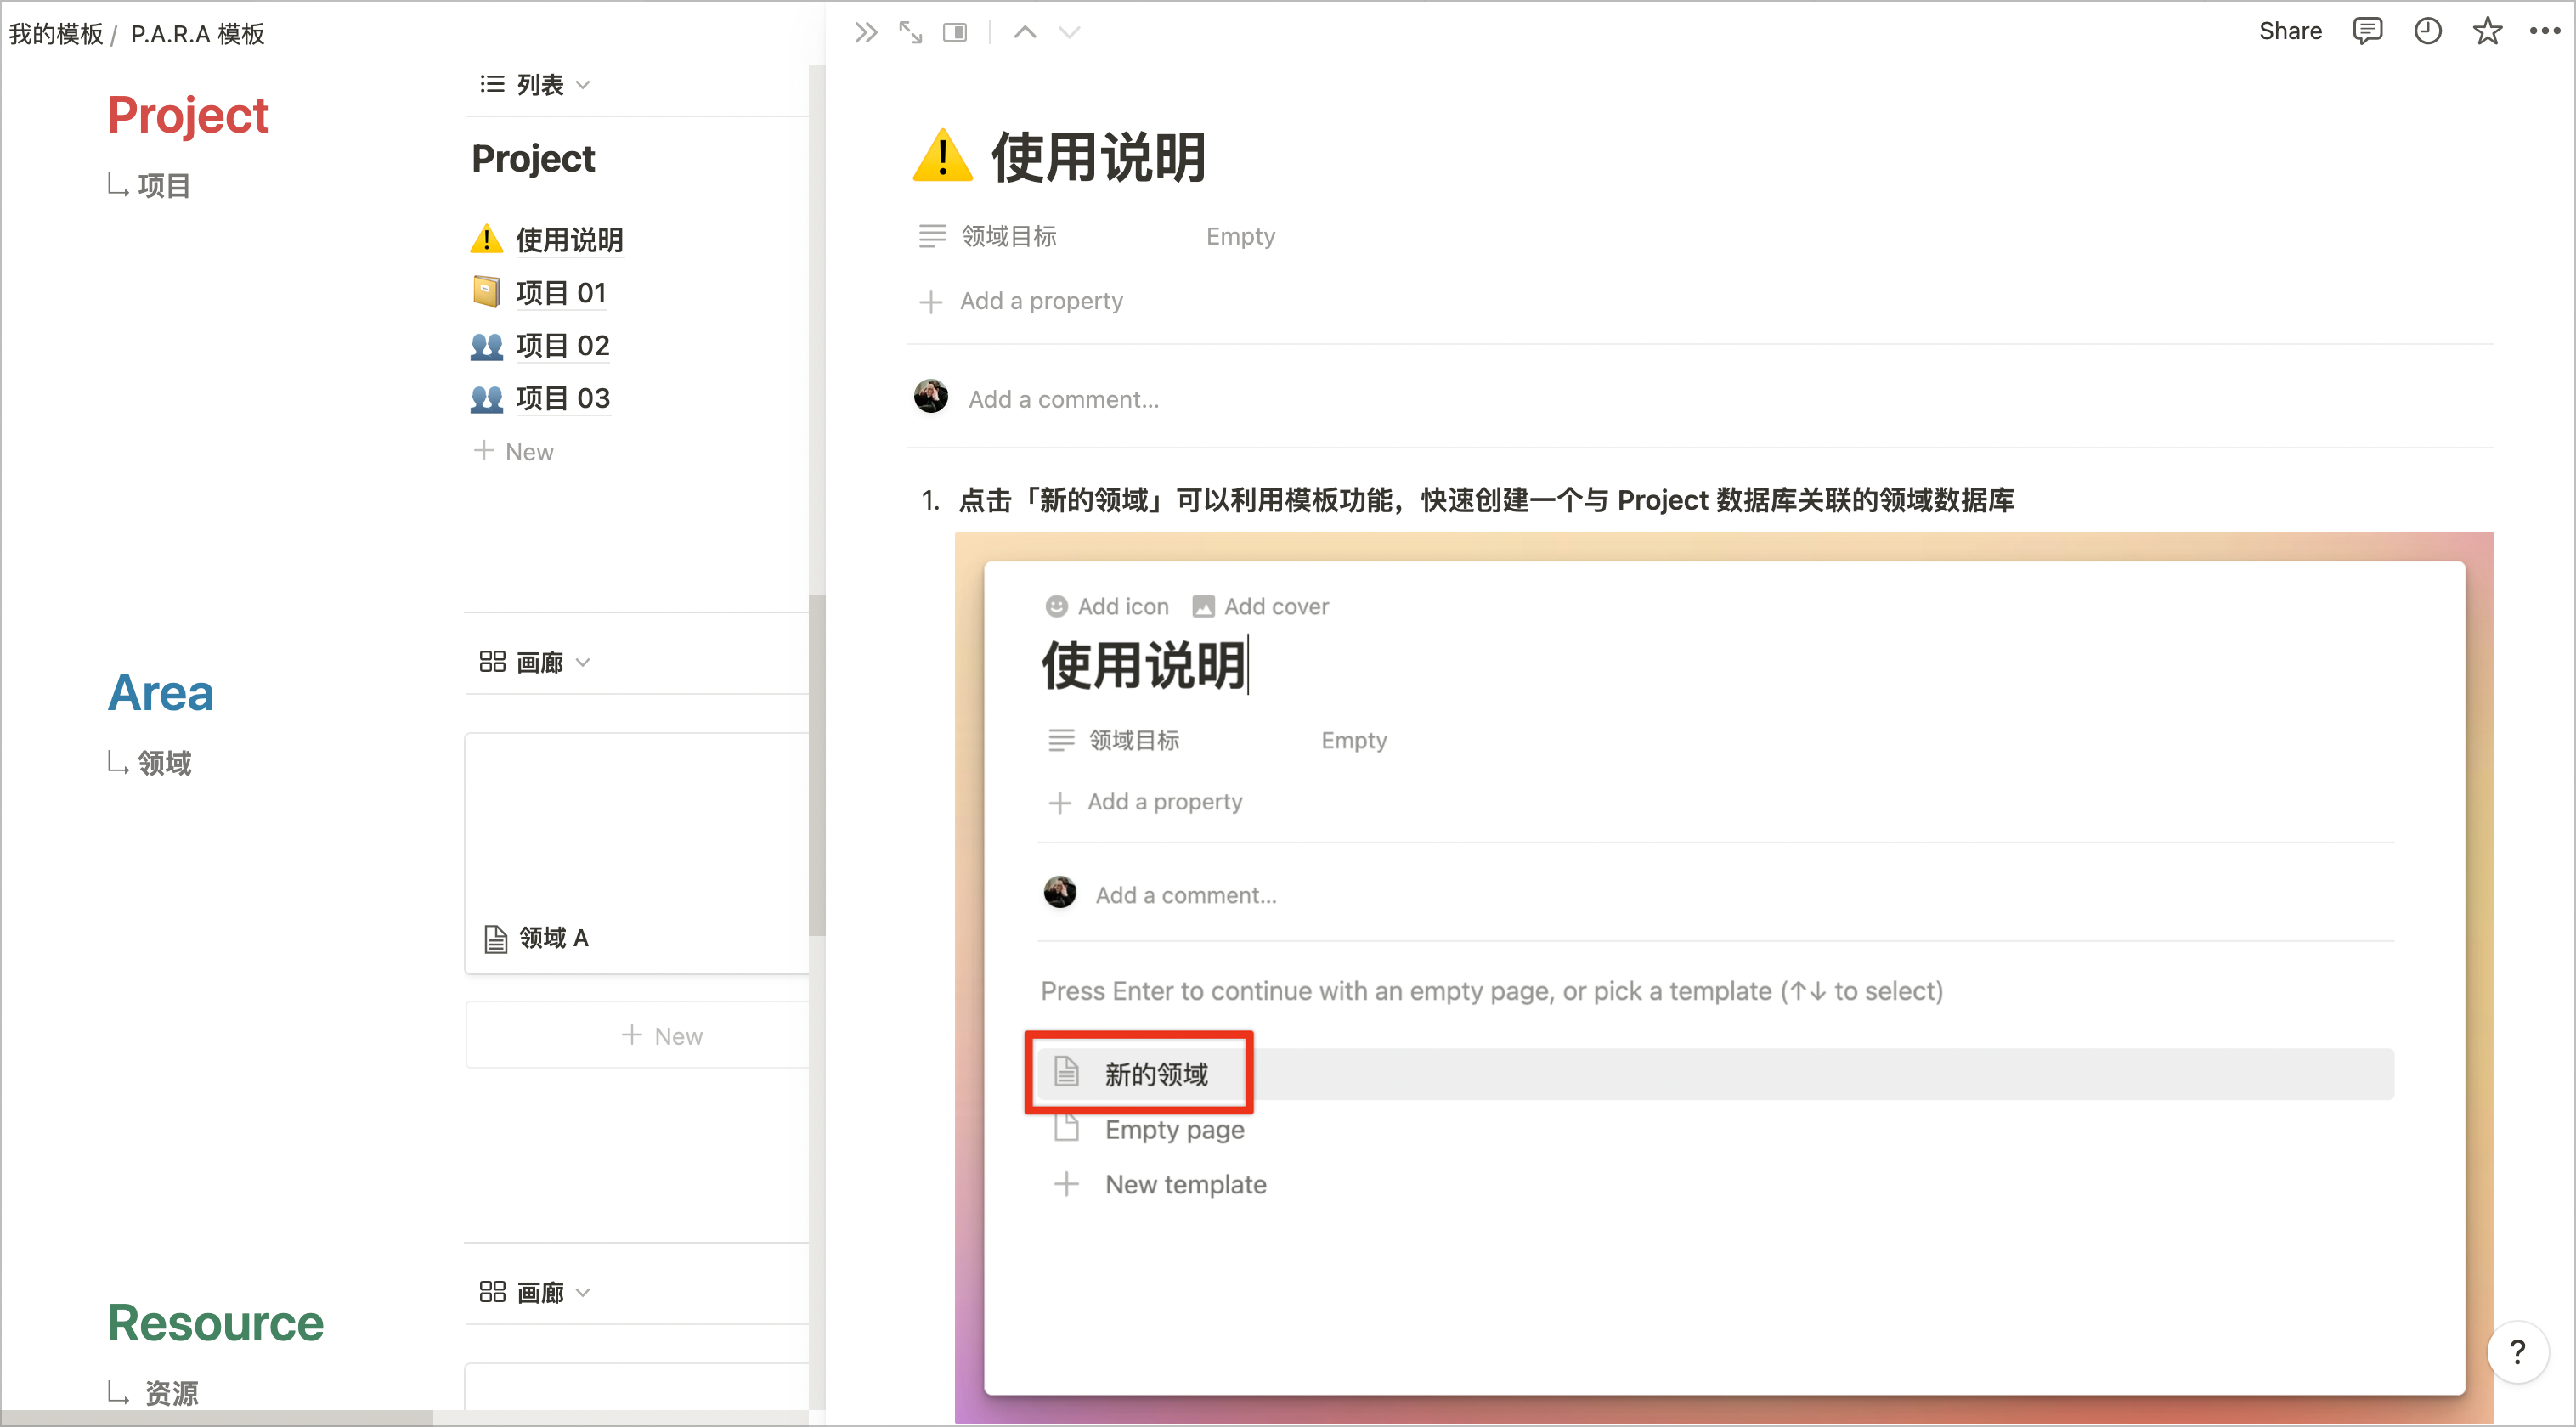Click the folder icon of 项目 01
2576x1427 pixels.
tap(486, 292)
